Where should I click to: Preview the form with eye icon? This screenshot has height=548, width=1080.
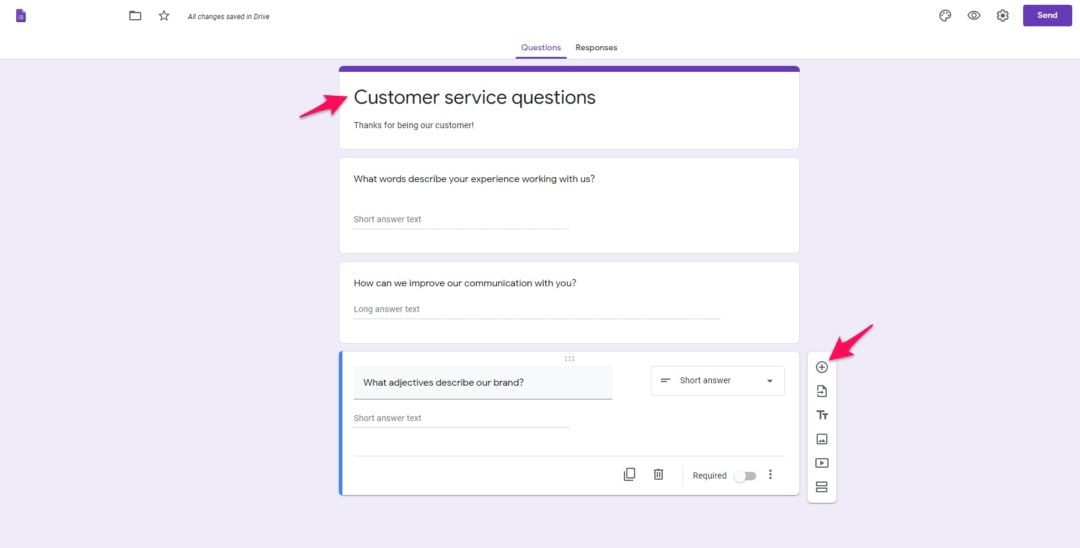974,16
